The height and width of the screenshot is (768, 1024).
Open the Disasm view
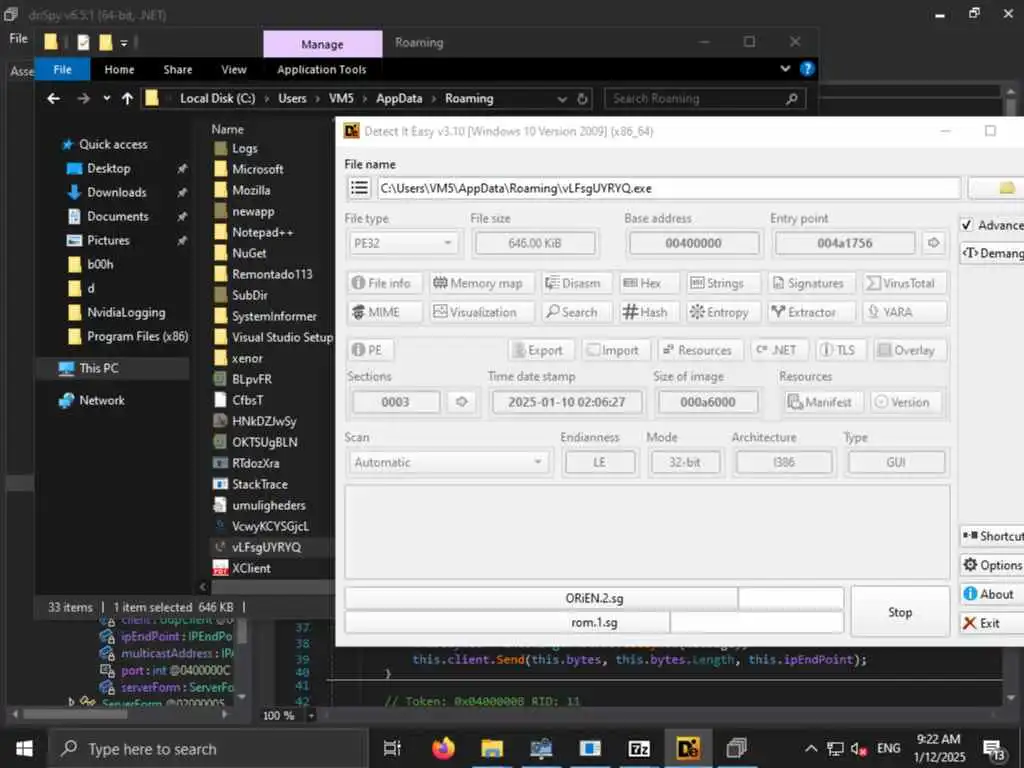pos(576,283)
